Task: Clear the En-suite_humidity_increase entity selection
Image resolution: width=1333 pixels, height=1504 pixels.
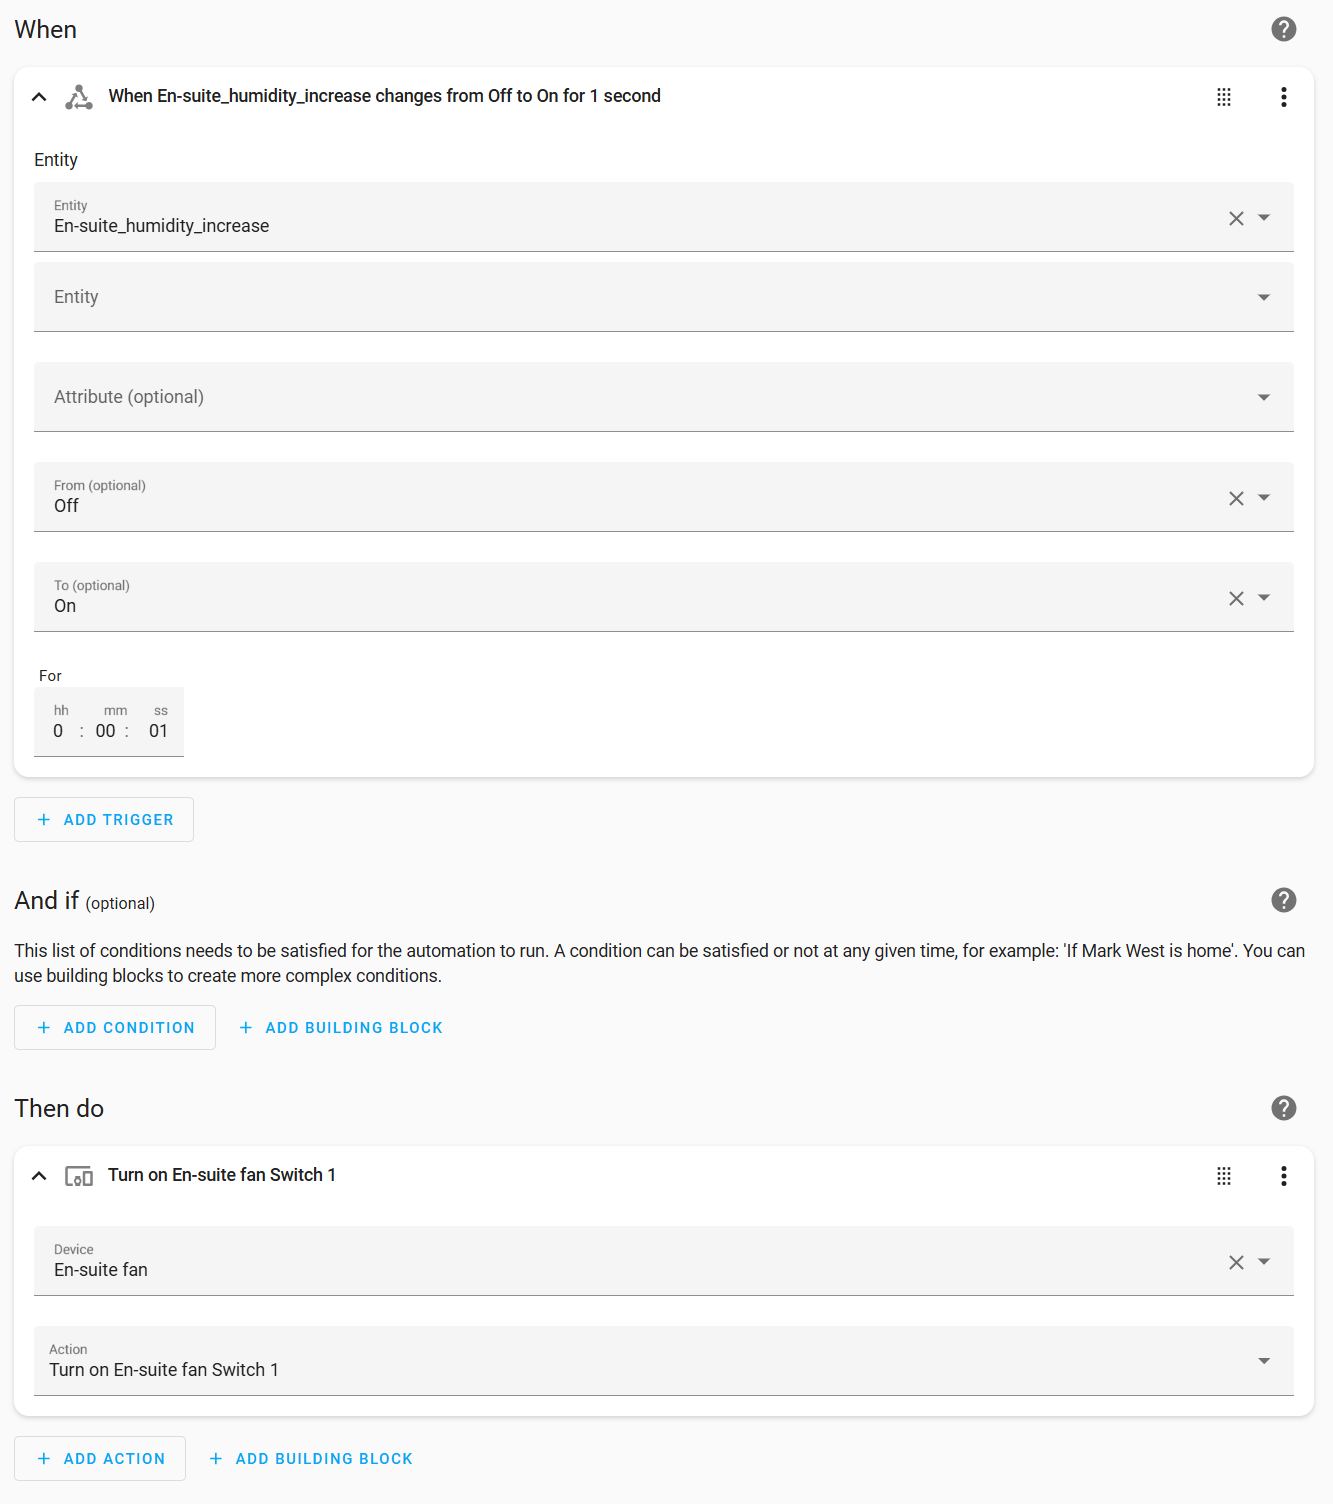Action: [x=1236, y=218]
